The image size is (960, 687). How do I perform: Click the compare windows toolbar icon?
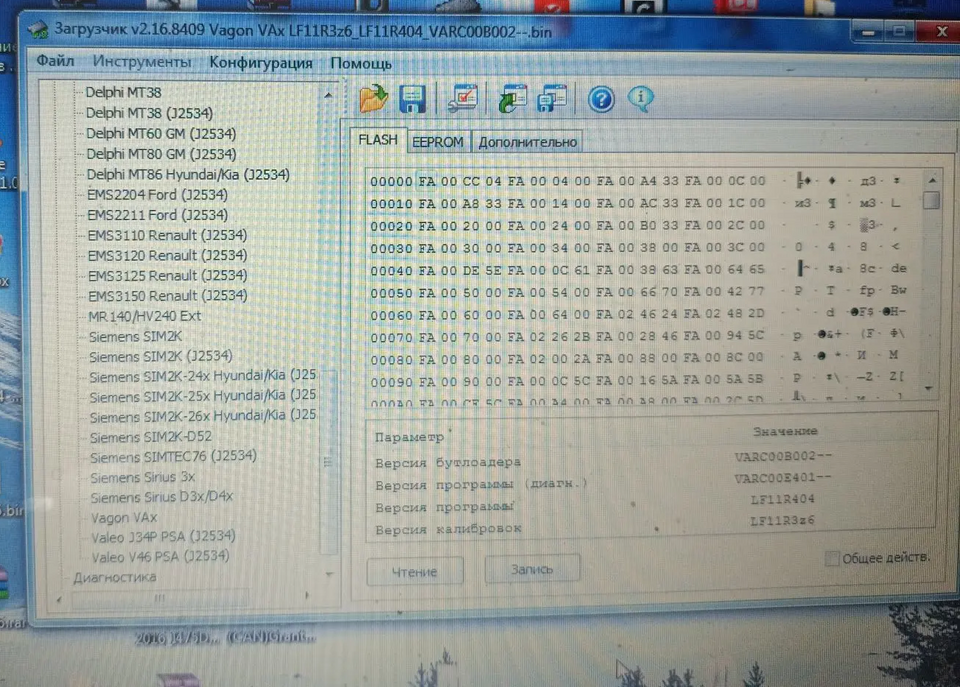552,99
